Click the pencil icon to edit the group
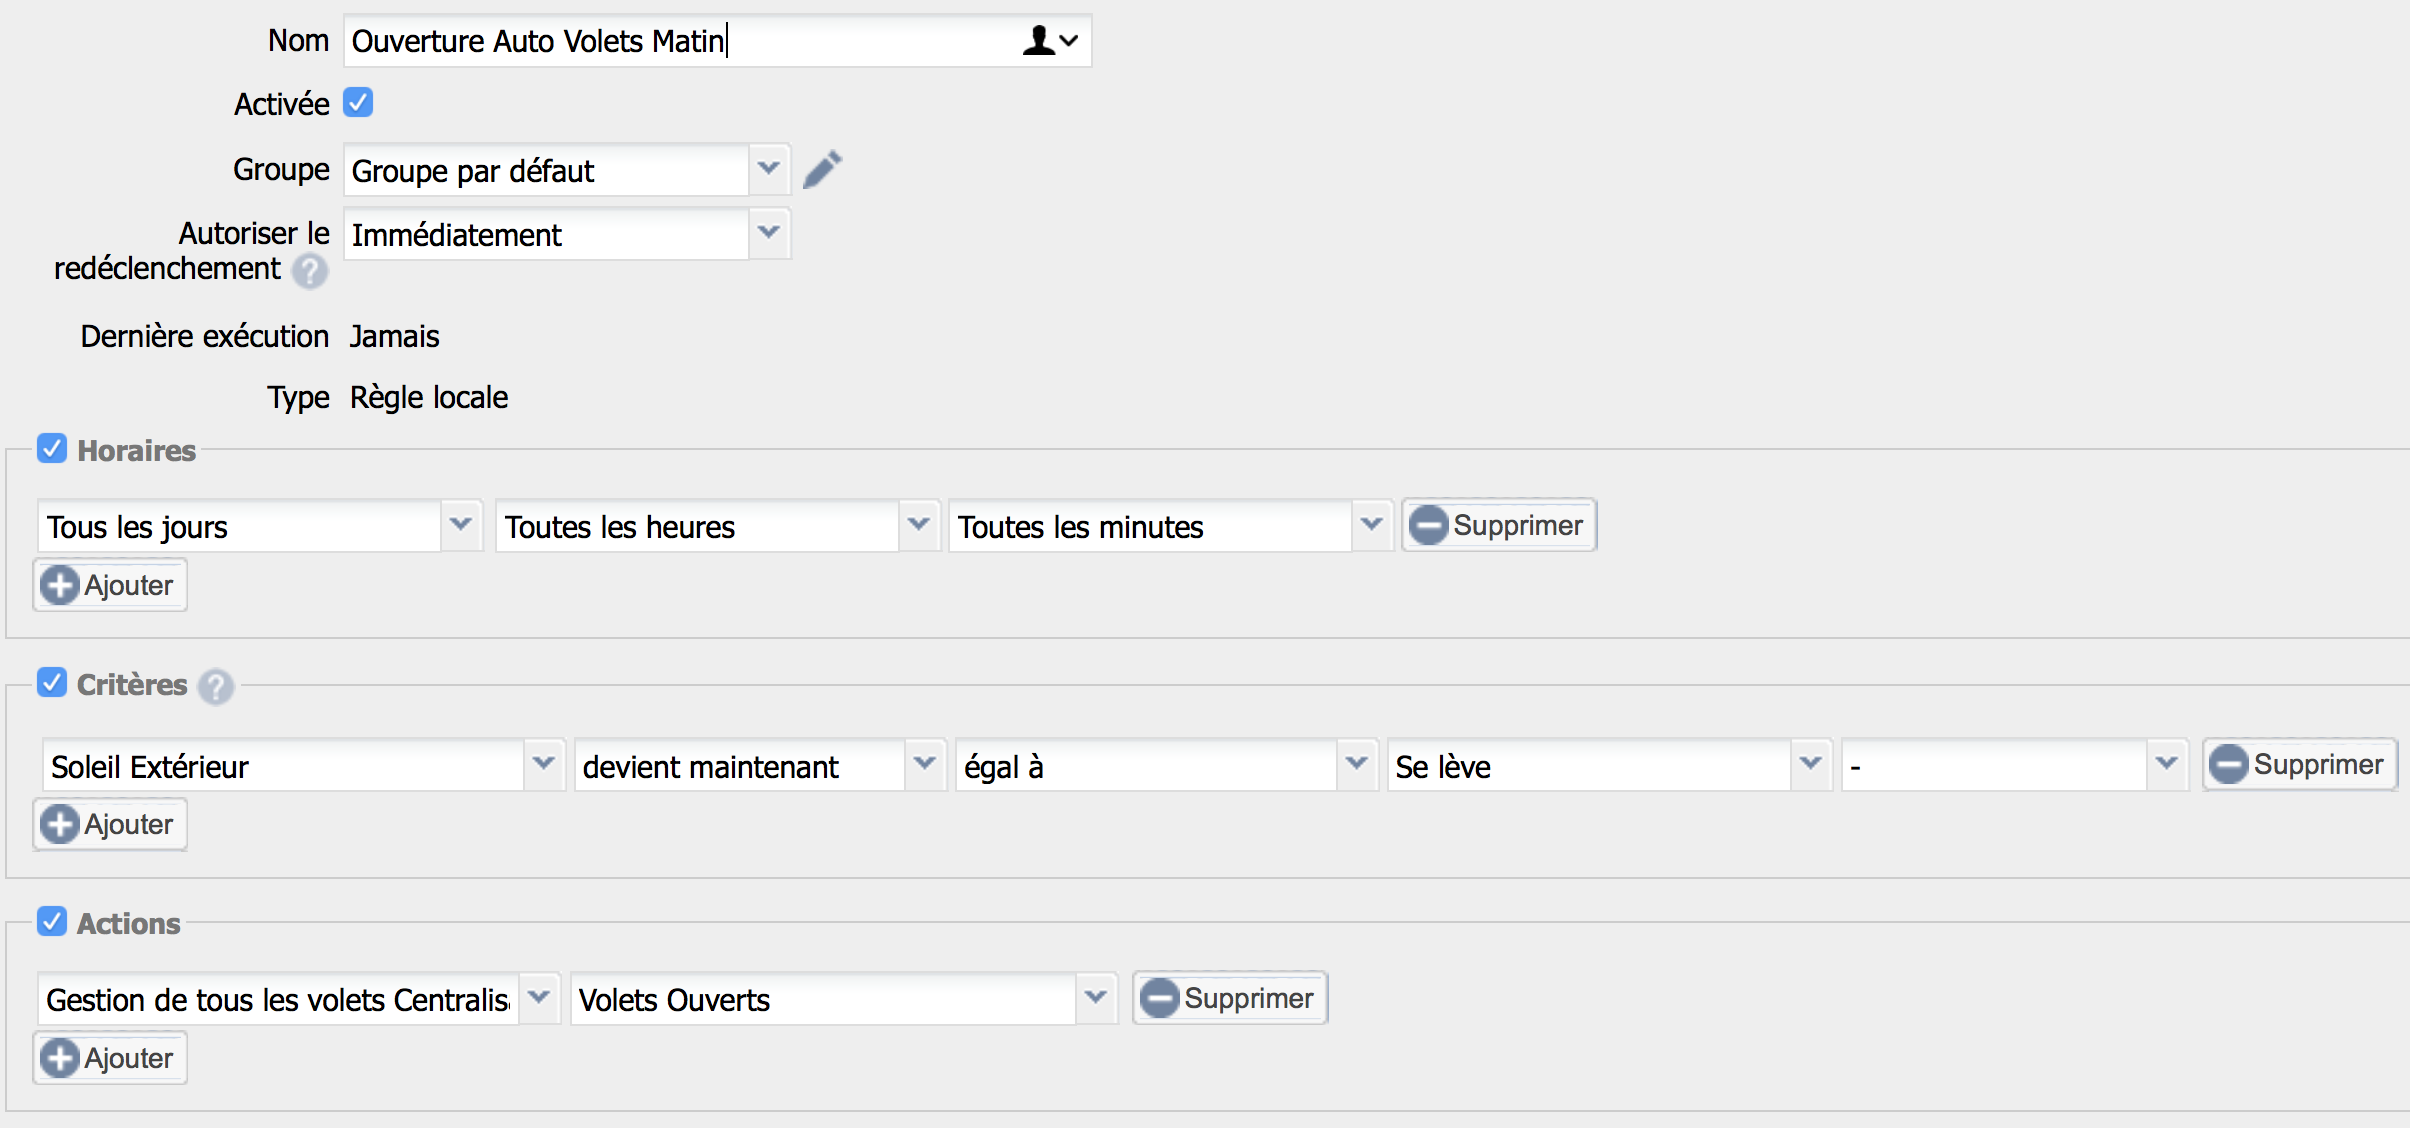 pos(822,169)
